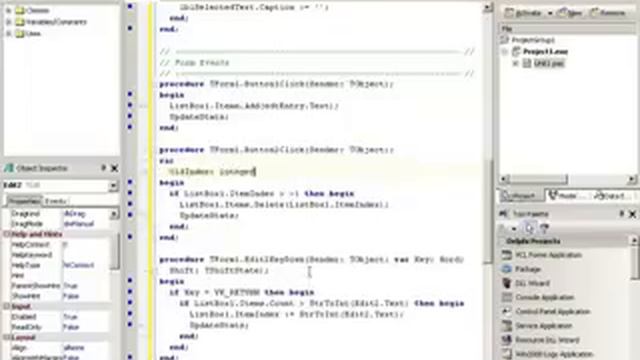Expand the Classes folder in Structure view
This screenshot has height=360, width=640.
click(x=9, y=10)
